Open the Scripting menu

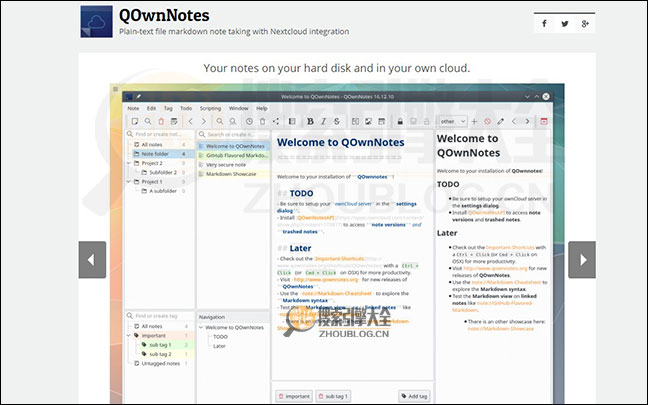click(x=210, y=108)
